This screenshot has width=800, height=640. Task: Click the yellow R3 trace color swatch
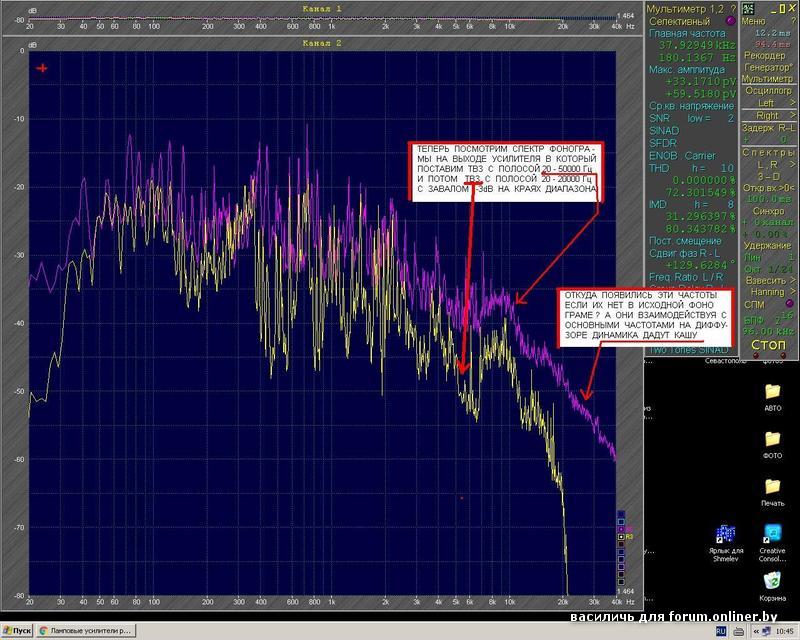click(x=621, y=537)
